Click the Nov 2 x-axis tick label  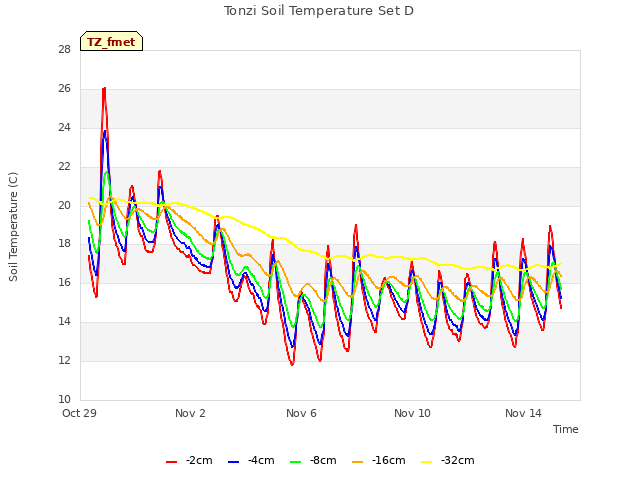coord(190,413)
